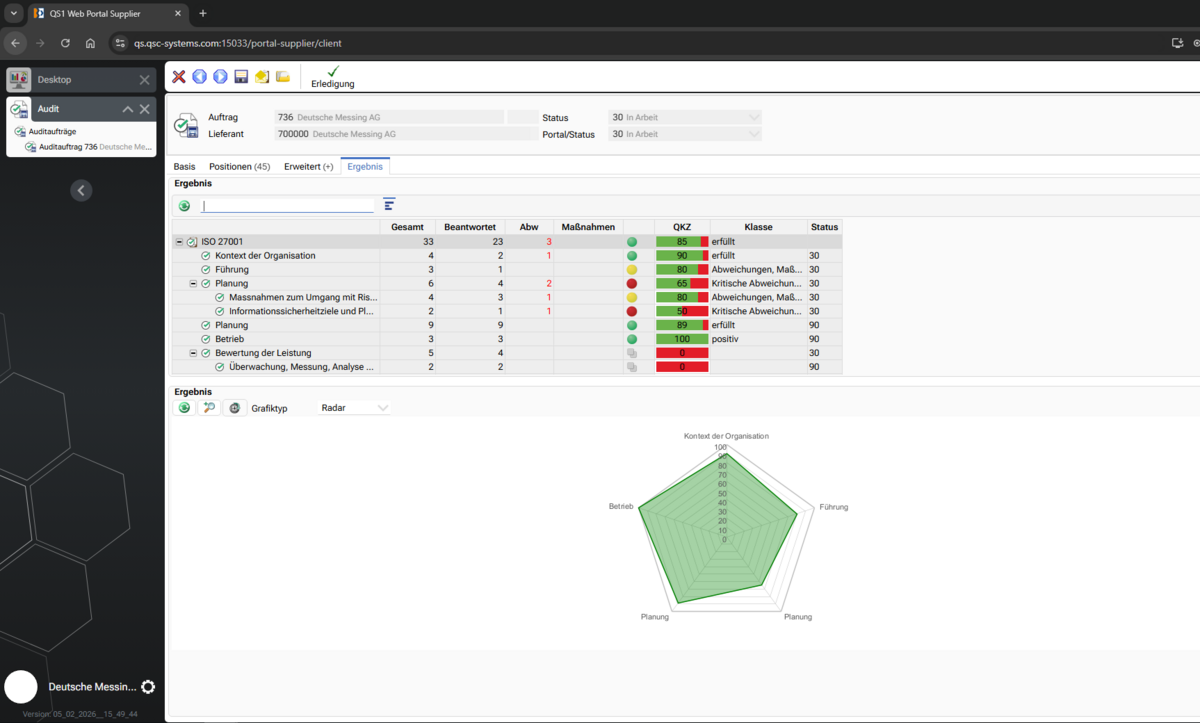Click the zoom magnifier icon in chart toolbar
The height and width of the screenshot is (723, 1200).
click(x=209, y=408)
